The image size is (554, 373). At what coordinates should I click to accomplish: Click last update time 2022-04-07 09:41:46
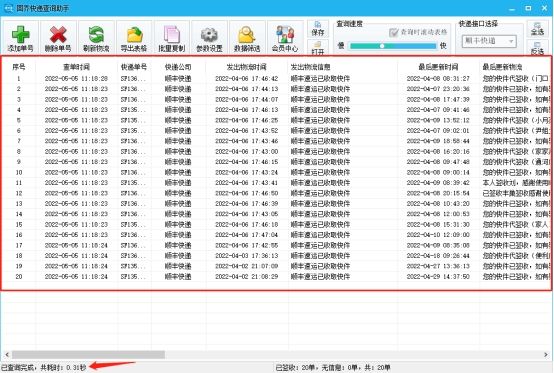point(438,110)
